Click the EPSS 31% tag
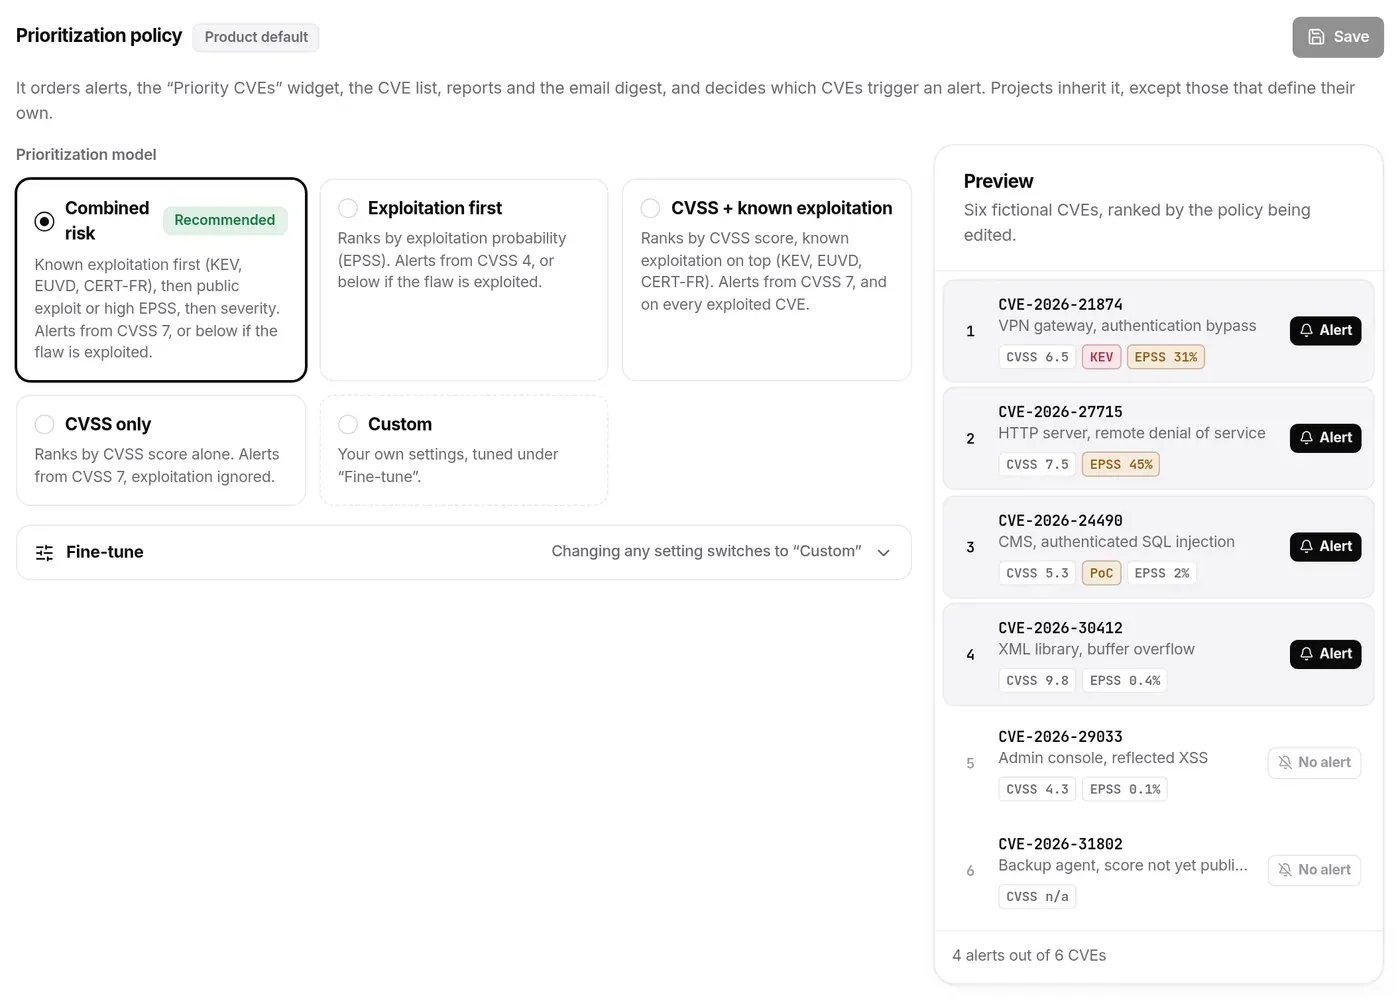The width and height of the screenshot is (1400, 1000). (1165, 357)
